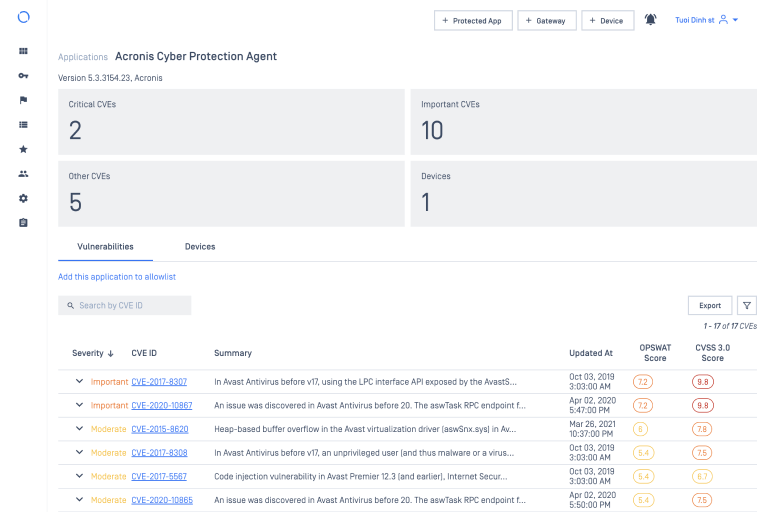This screenshot has height=512, width=768.
Task: Expand the CVE-2015-8620 row chevron
Action: (80, 429)
